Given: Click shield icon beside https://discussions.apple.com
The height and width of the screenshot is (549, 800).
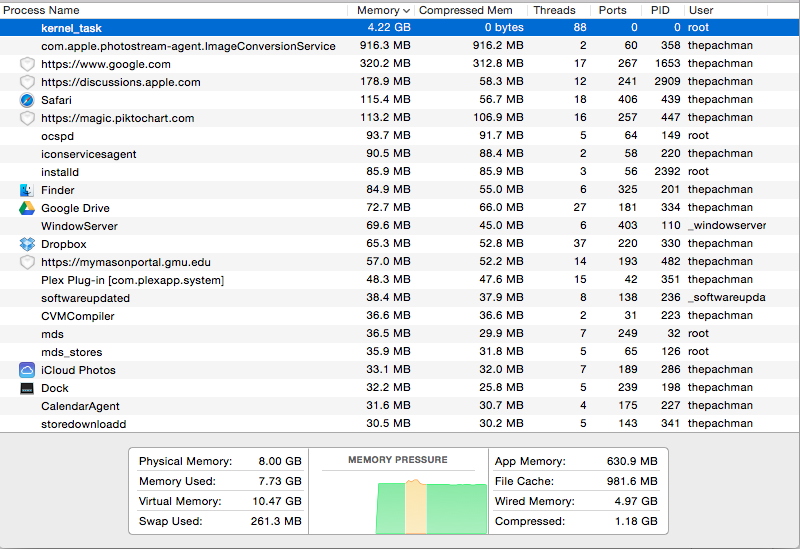Looking at the screenshot, I should (27, 82).
